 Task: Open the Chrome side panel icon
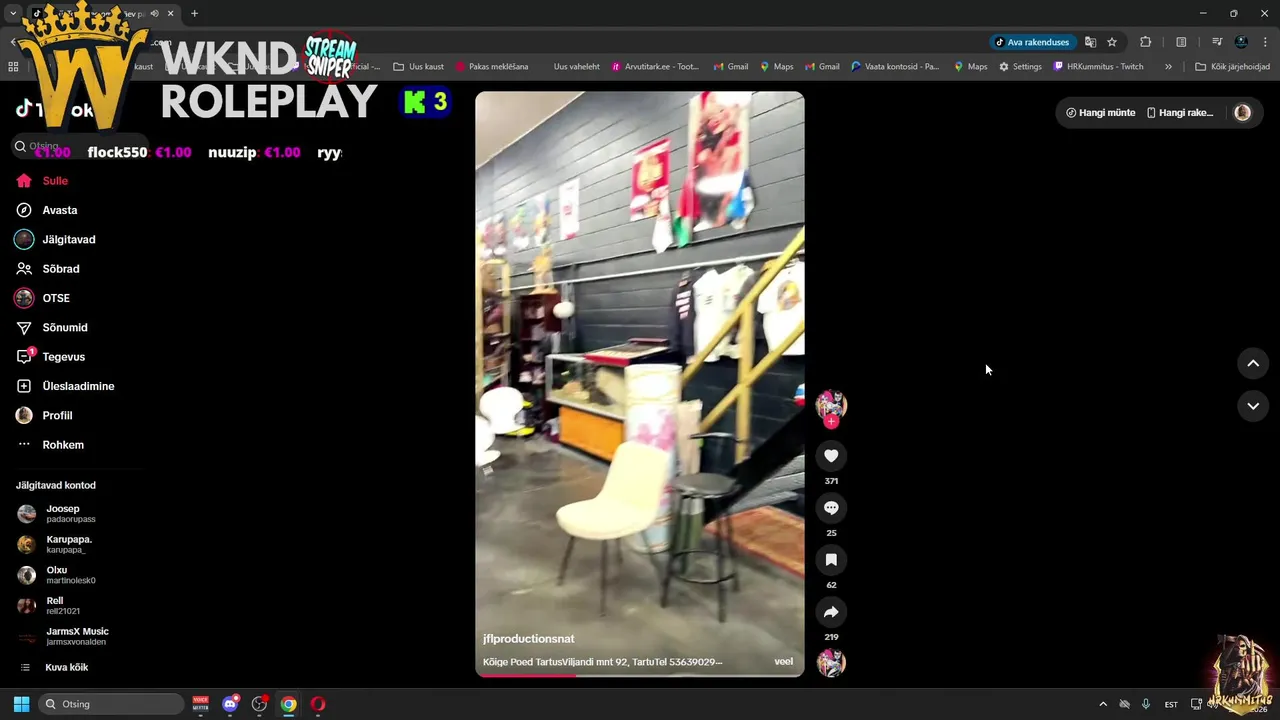[x=1181, y=42]
